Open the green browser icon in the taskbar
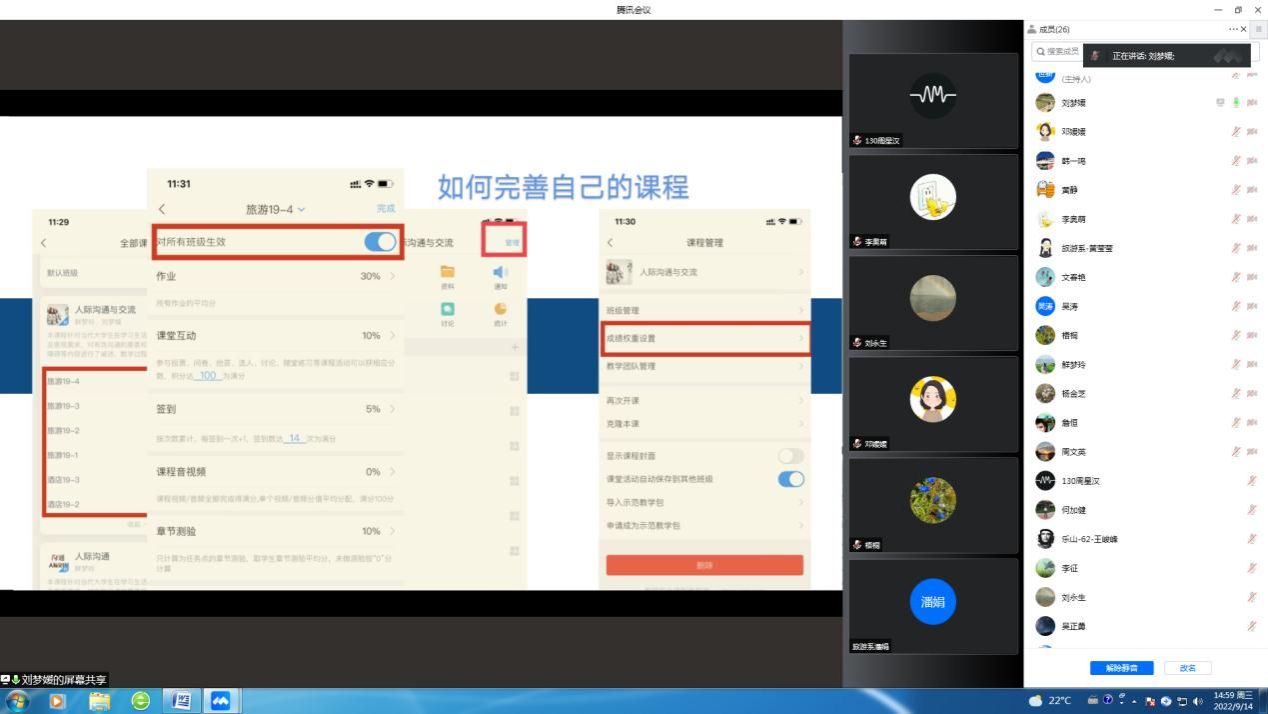This screenshot has width=1268, height=714. (x=141, y=701)
